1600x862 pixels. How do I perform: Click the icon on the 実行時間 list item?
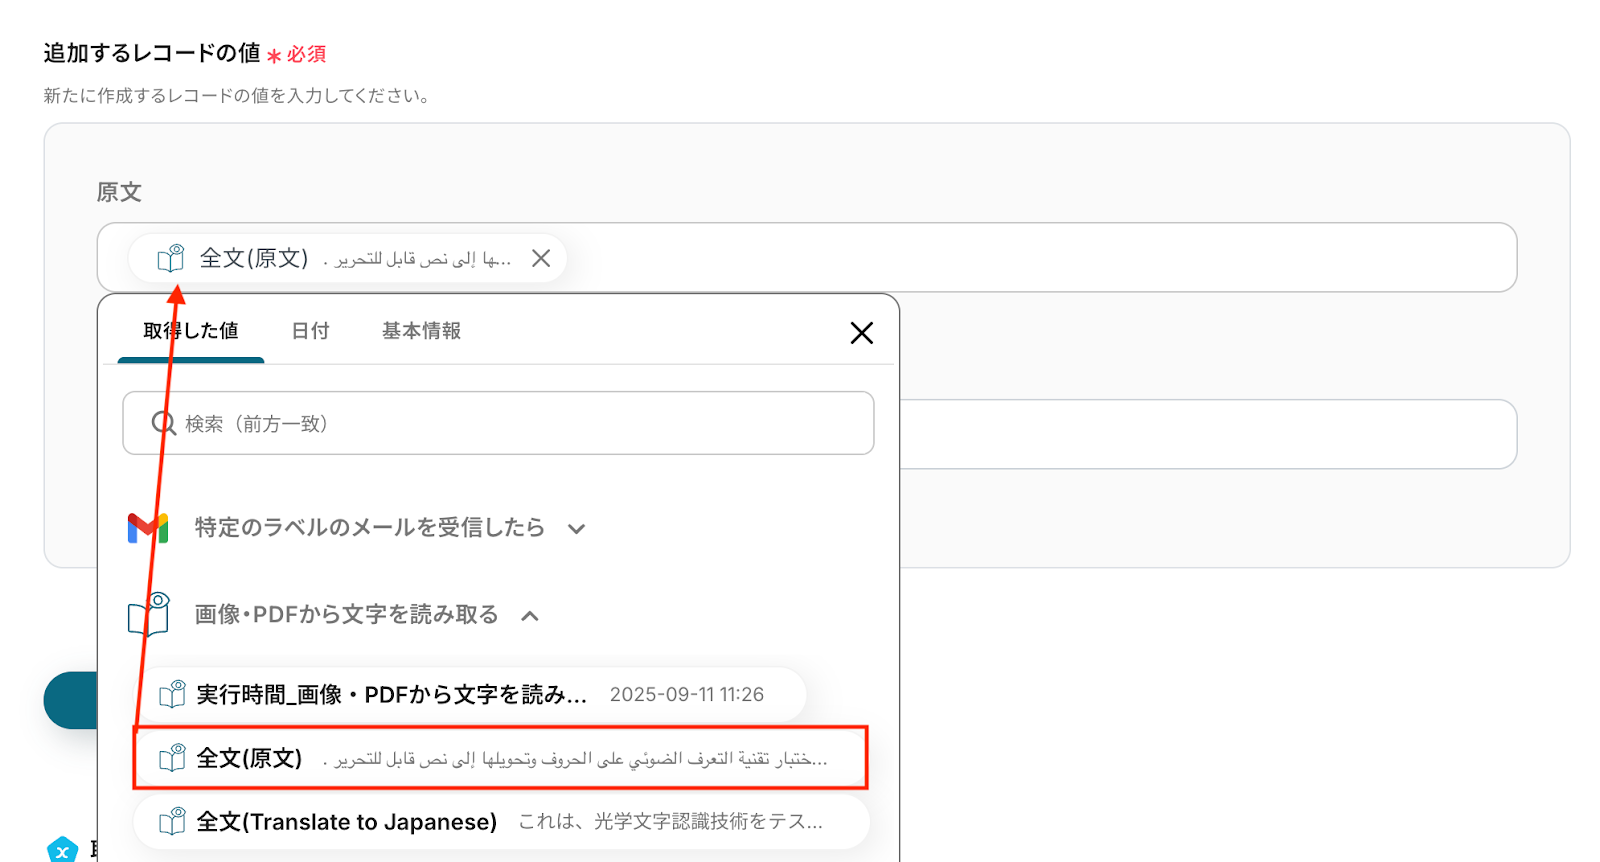click(173, 694)
